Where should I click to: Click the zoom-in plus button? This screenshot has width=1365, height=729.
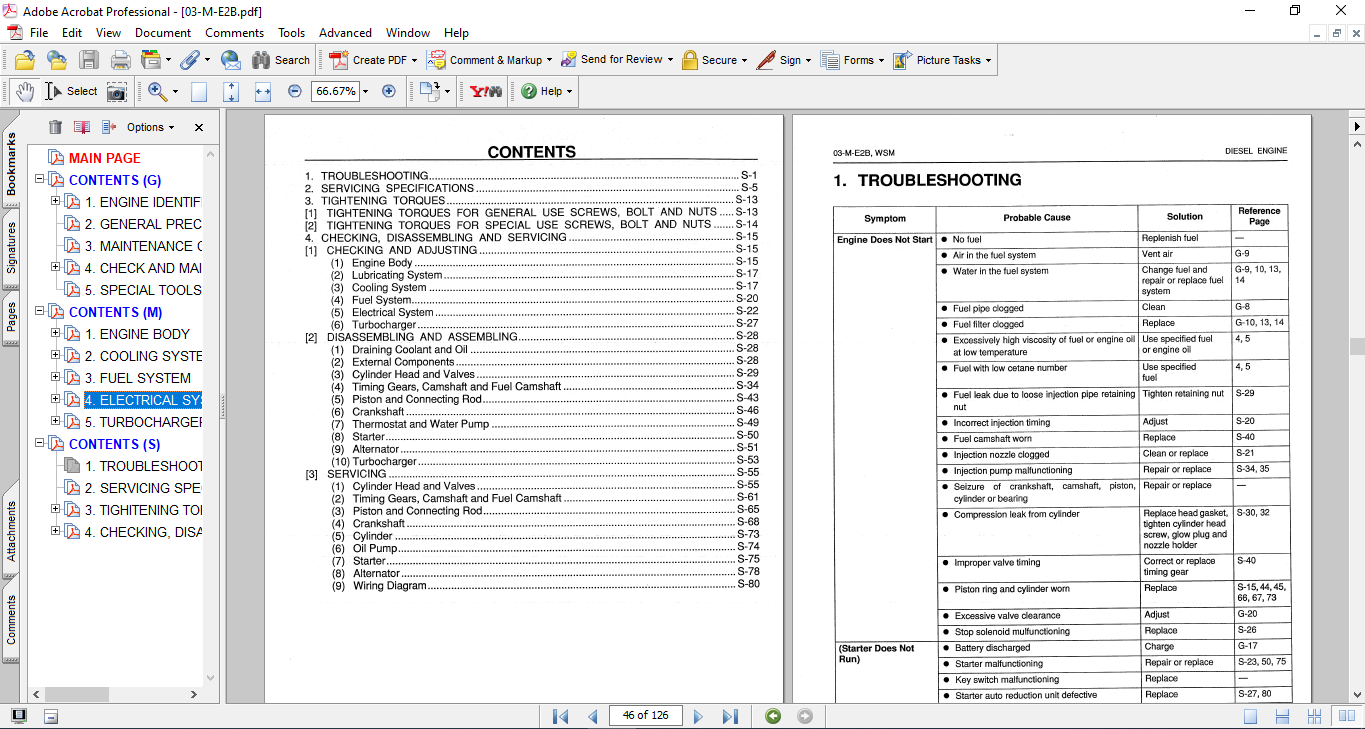click(x=389, y=91)
